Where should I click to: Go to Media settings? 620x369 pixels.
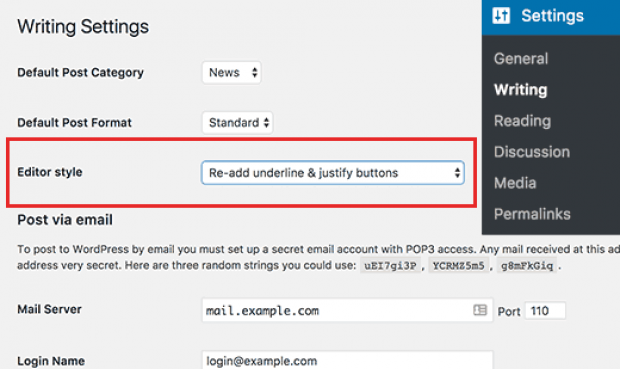pos(515,183)
